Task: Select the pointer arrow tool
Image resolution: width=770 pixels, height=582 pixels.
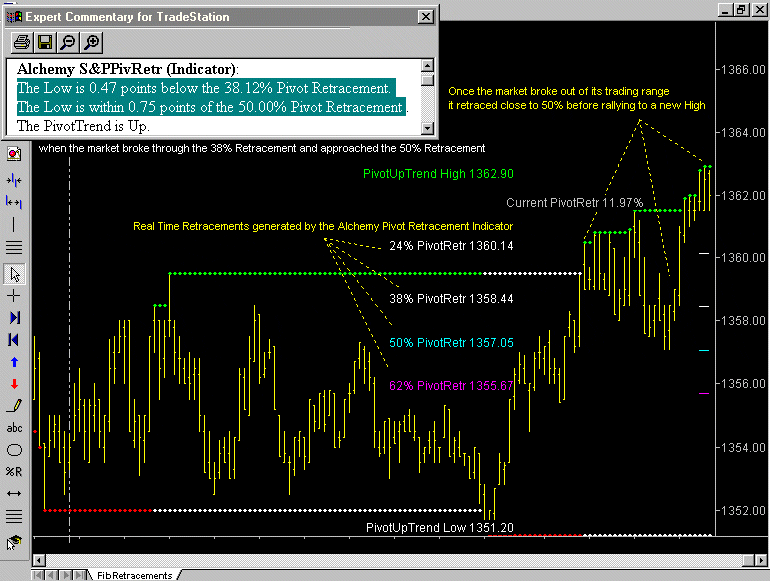Action: (x=15, y=274)
